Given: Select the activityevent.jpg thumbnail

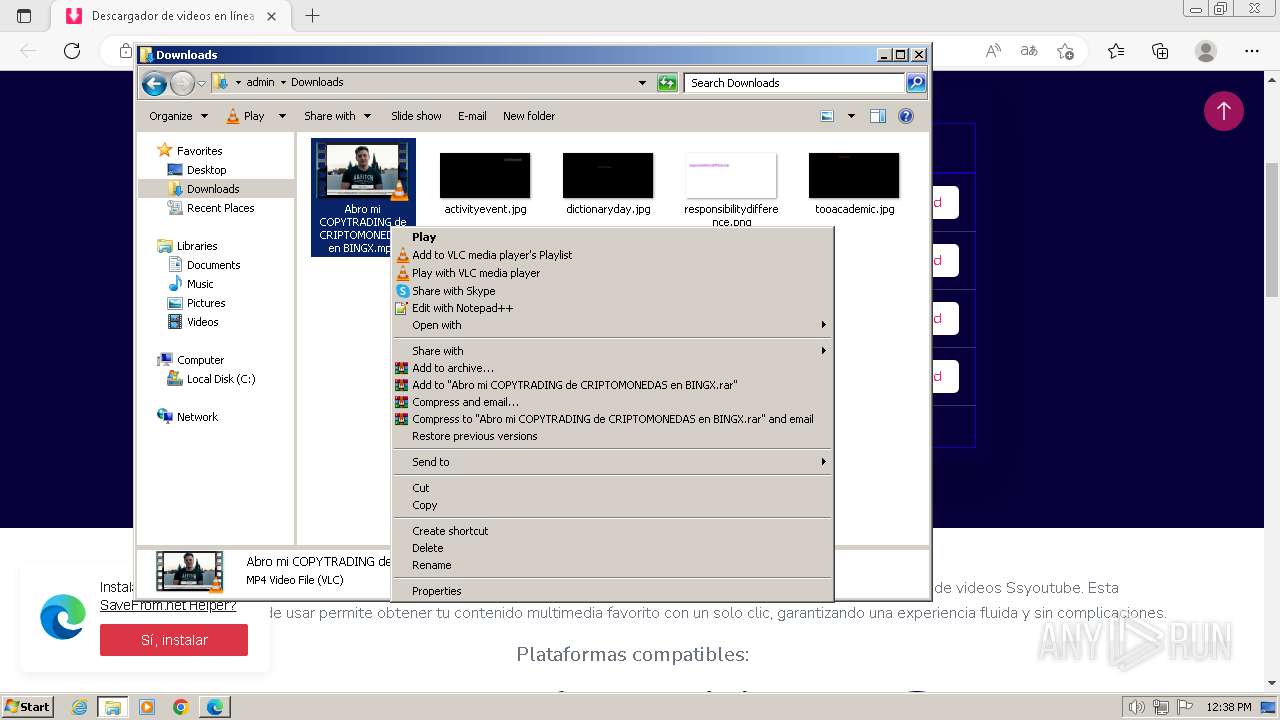Looking at the screenshot, I should tap(485, 176).
